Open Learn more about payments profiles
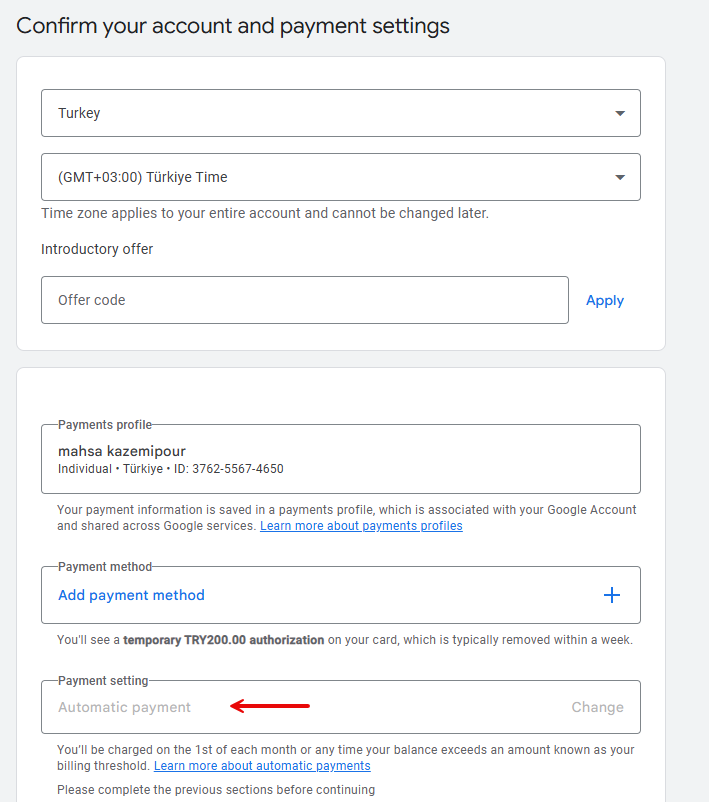709x802 pixels. tap(361, 525)
